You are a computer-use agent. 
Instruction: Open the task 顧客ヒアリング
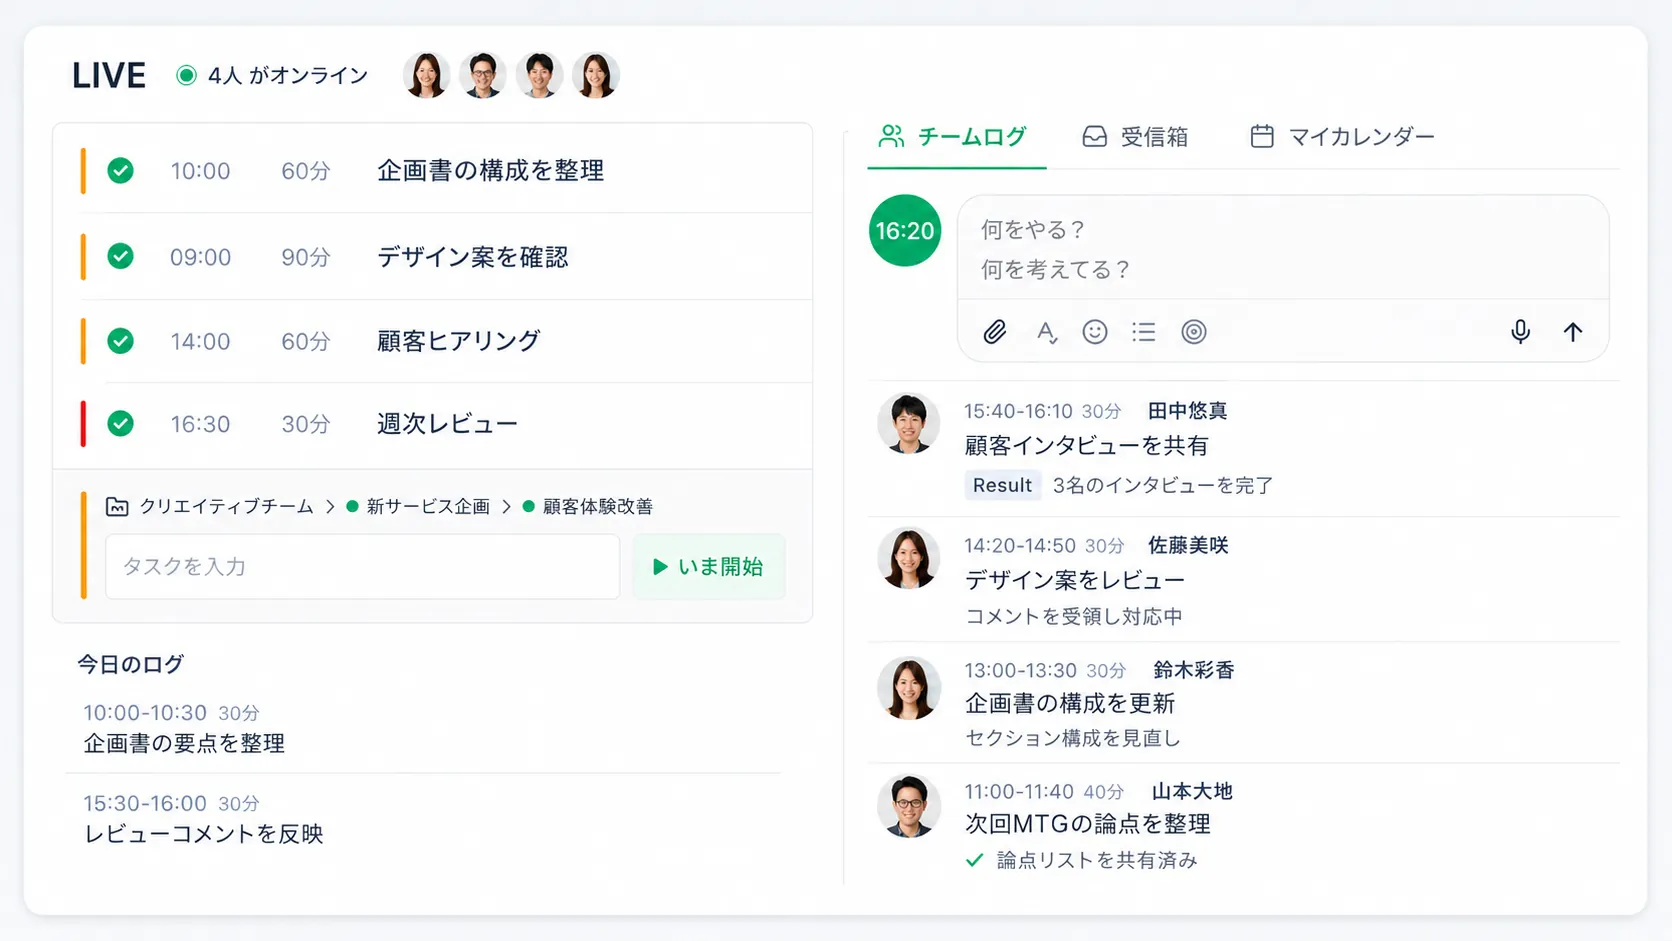click(x=458, y=341)
